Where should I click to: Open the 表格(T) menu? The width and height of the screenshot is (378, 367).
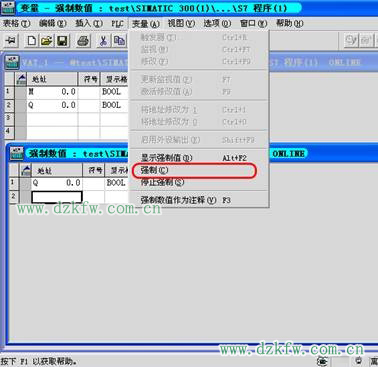(16, 23)
